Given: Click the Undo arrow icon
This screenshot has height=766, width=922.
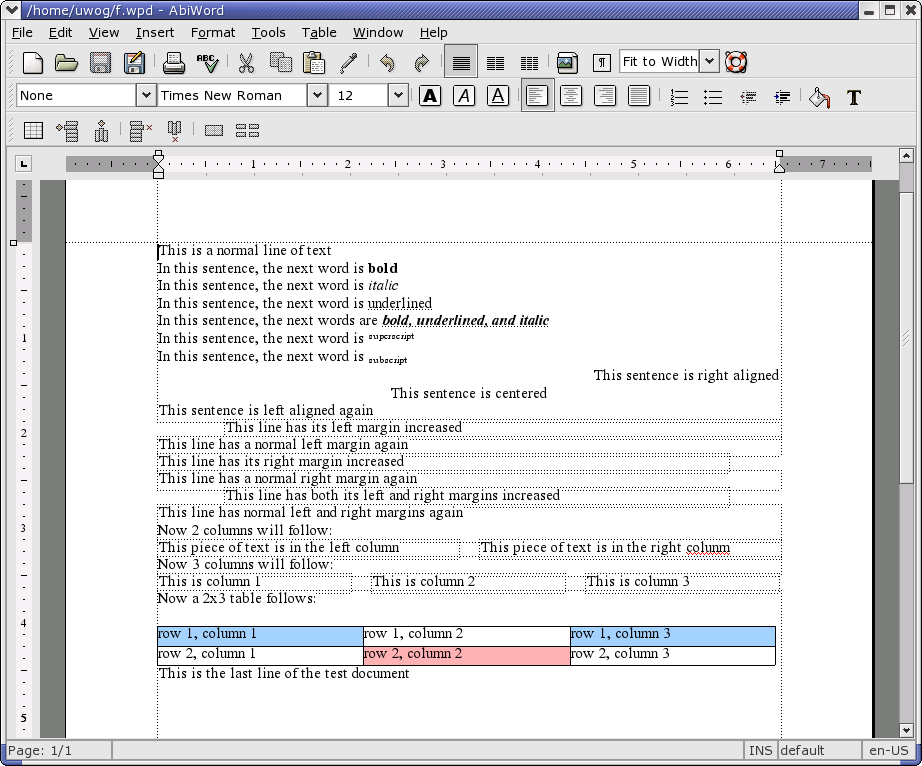Looking at the screenshot, I should (387, 63).
